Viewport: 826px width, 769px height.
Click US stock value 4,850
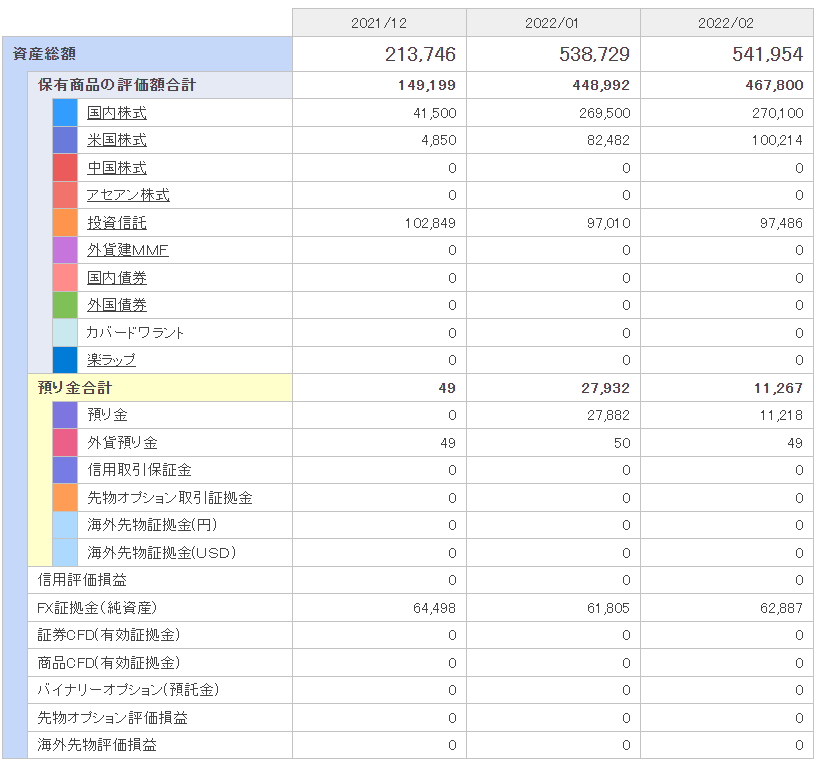coord(439,141)
